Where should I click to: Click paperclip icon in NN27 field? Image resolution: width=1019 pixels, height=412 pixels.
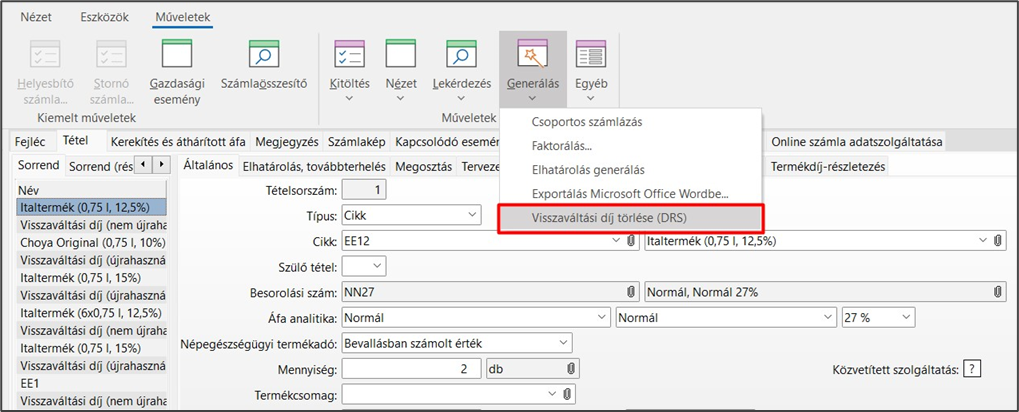[630, 292]
